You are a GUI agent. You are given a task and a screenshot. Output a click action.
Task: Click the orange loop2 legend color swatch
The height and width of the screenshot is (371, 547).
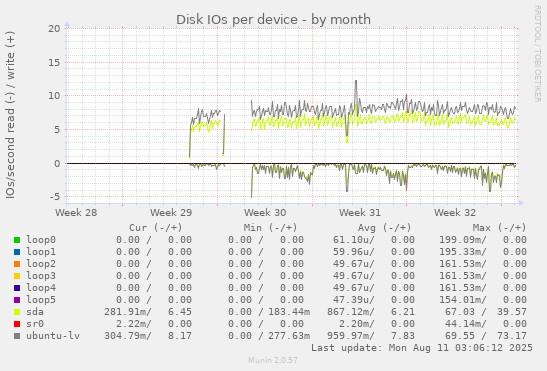click(x=17, y=264)
